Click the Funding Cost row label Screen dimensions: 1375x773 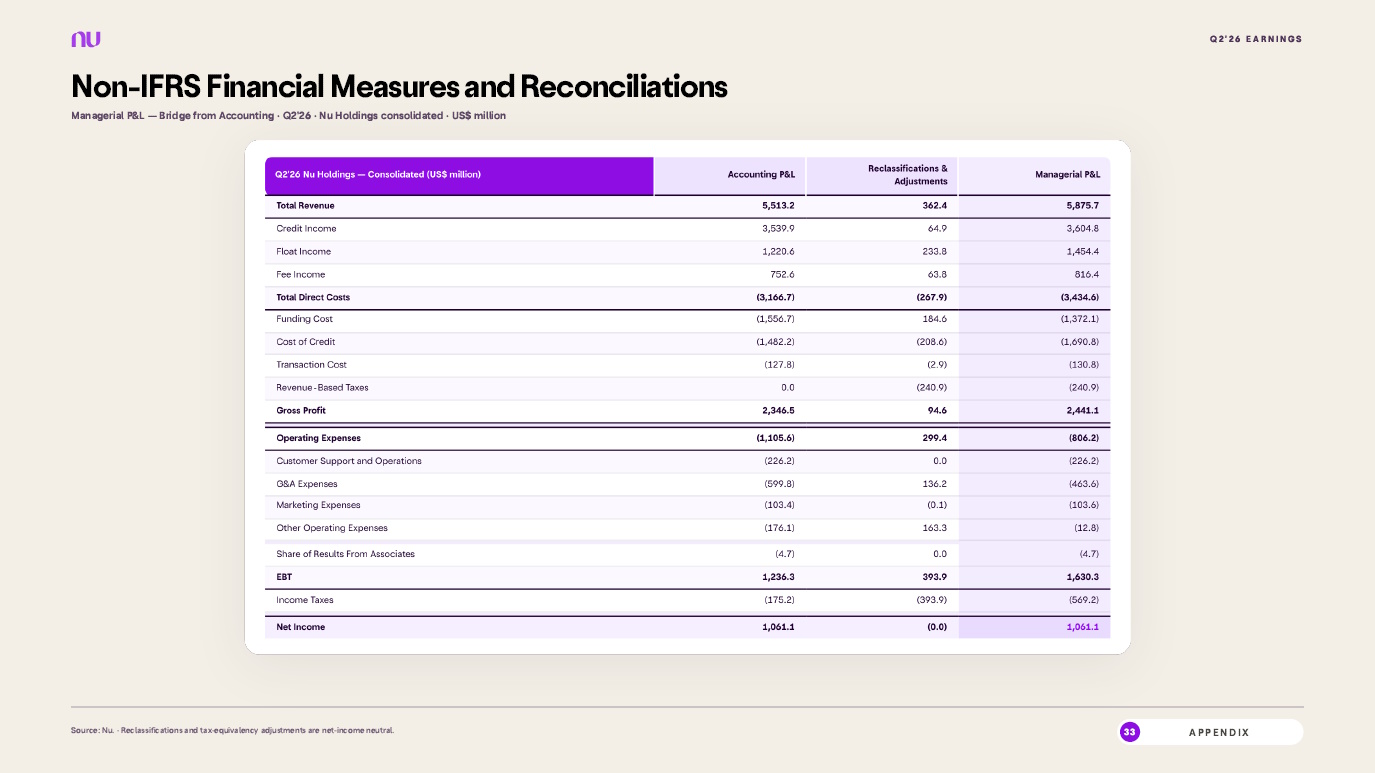pyautogui.click(x=304, y=319)
